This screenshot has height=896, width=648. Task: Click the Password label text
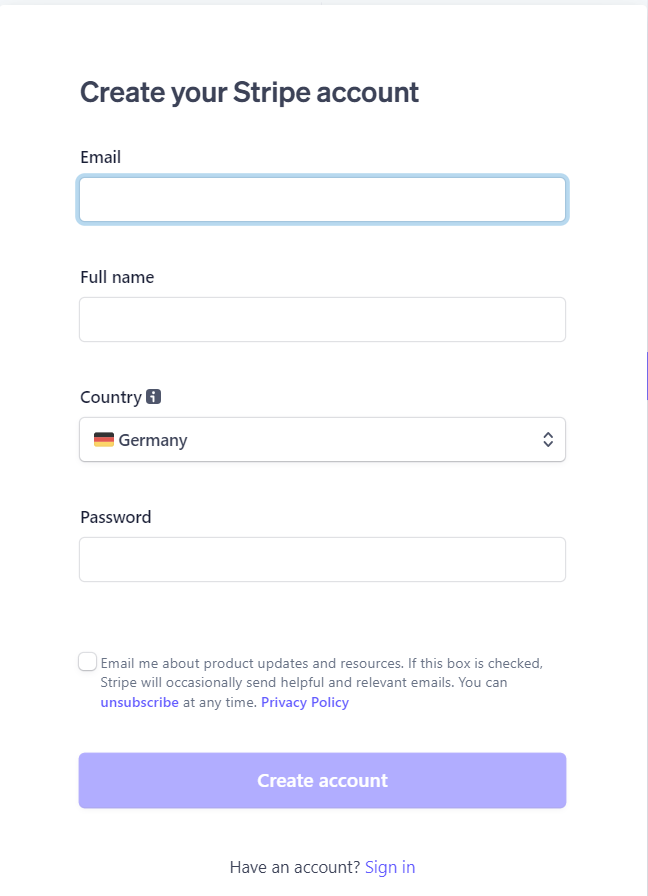point(116,517)
